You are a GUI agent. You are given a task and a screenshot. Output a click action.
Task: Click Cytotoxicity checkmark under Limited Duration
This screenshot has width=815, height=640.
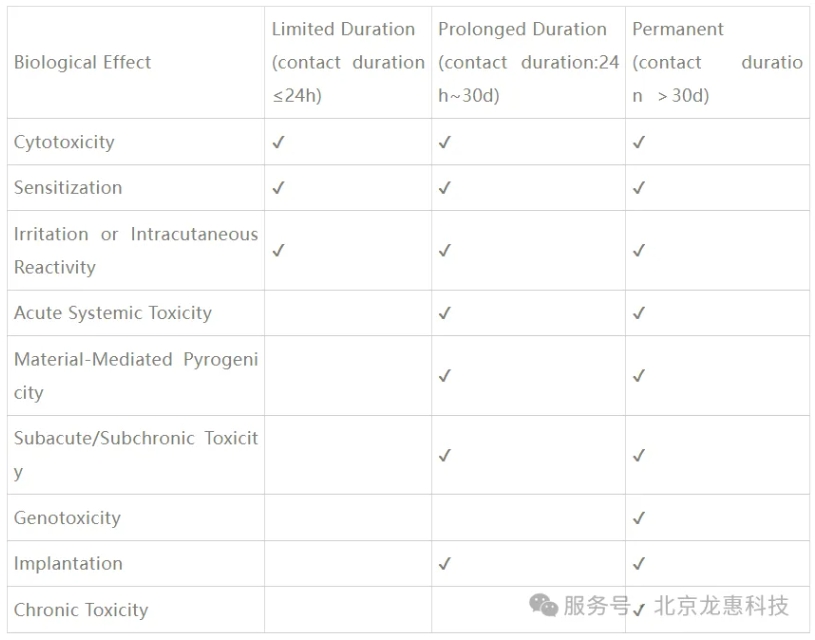click(279, 142)
